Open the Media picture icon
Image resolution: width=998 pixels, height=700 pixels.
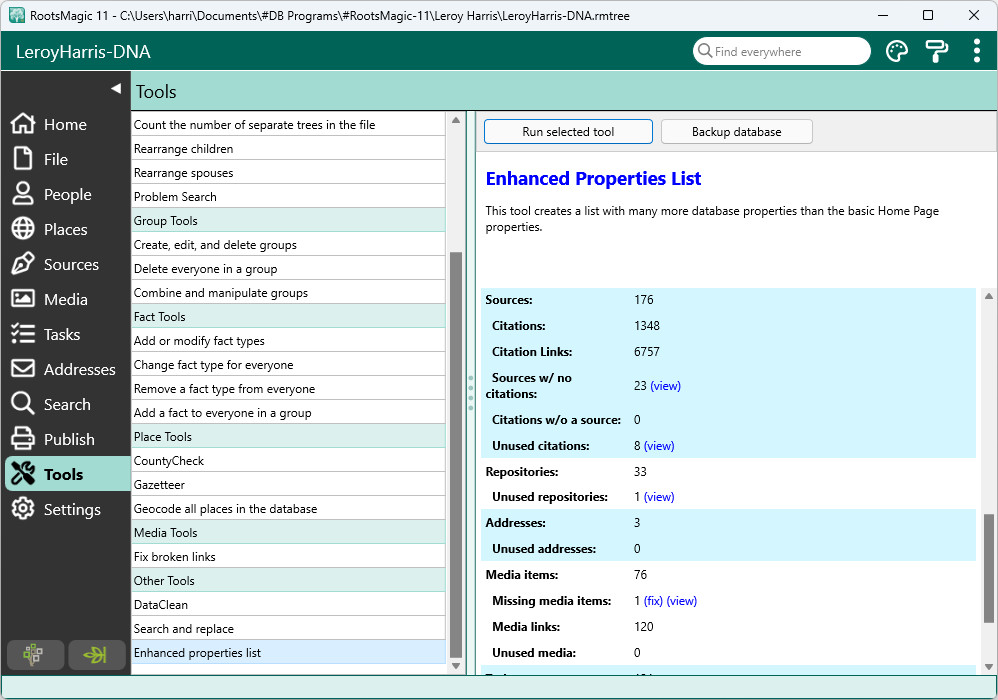point(23,298)
